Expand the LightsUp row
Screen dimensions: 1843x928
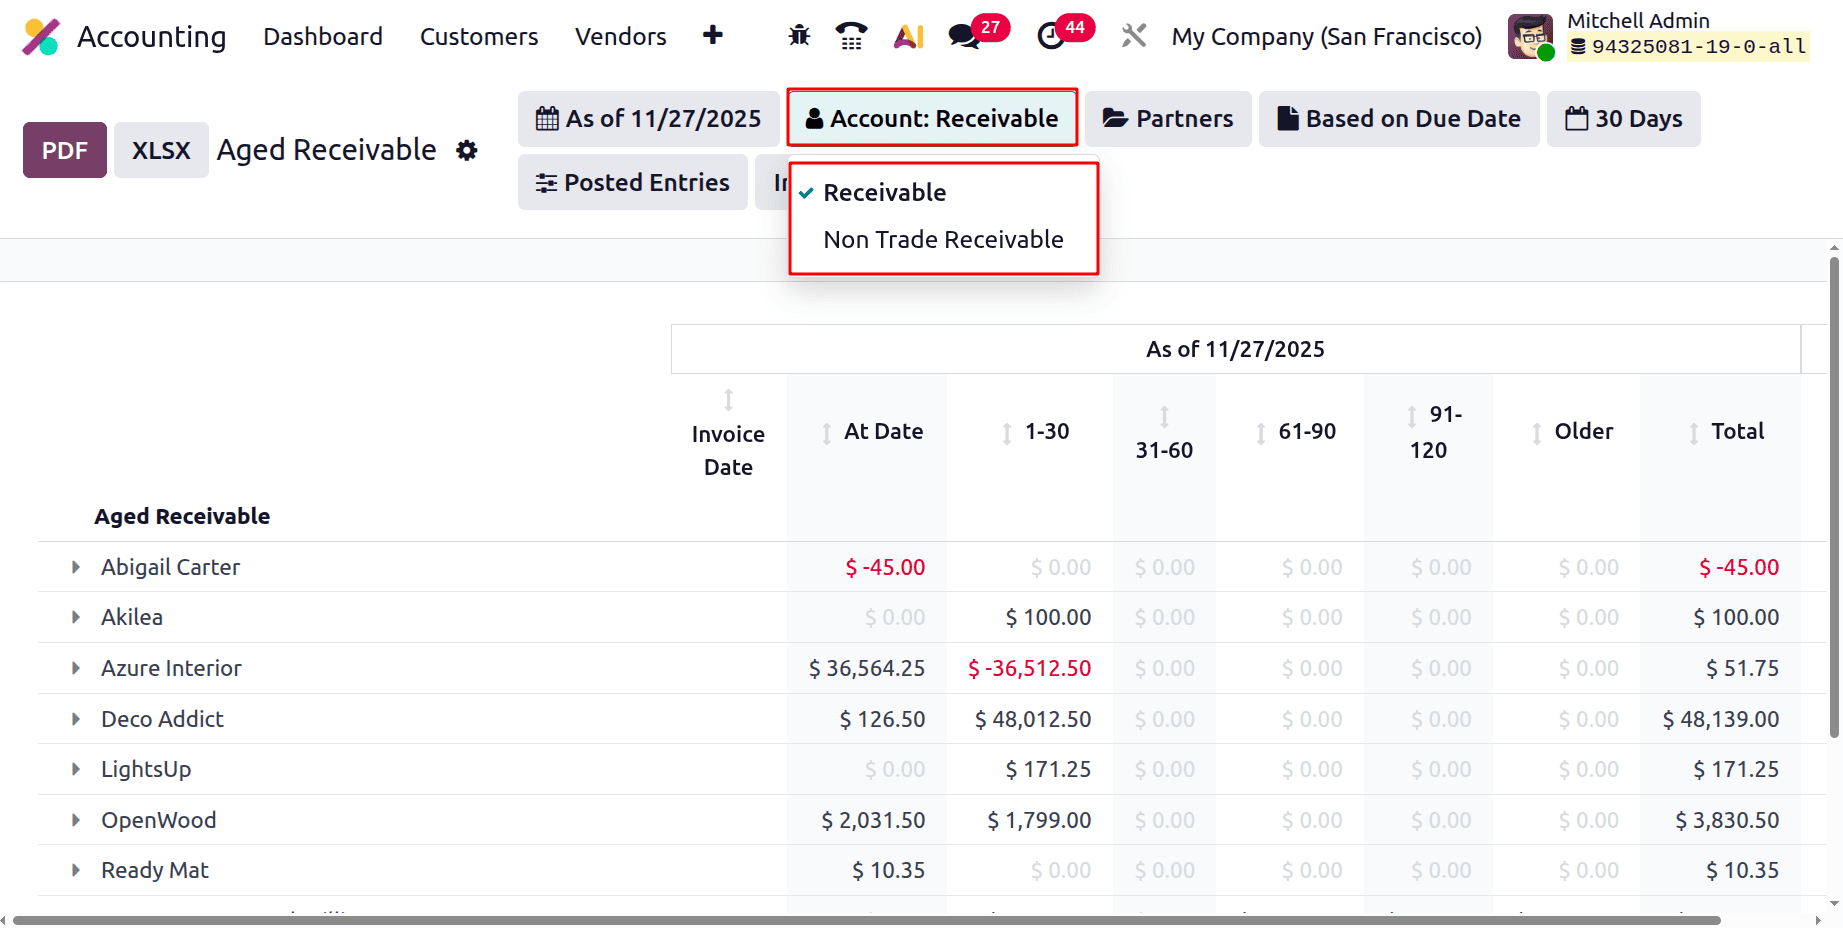coord(75,769)
